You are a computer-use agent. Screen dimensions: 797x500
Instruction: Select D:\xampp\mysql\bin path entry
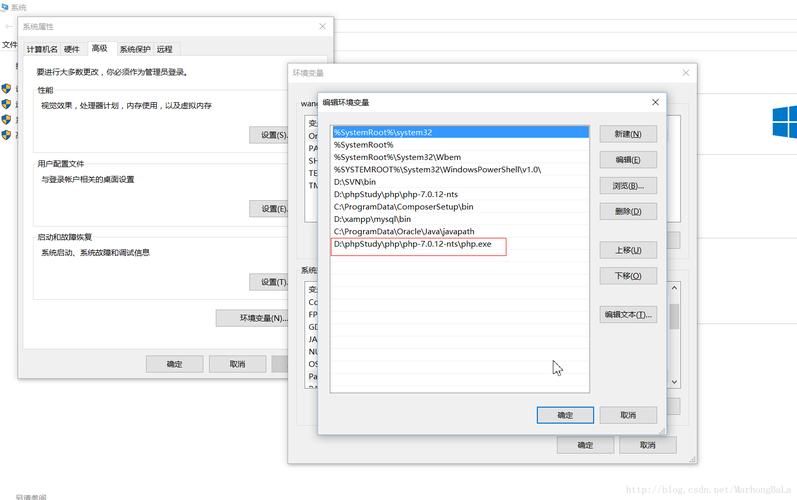[x=460, y=219]
